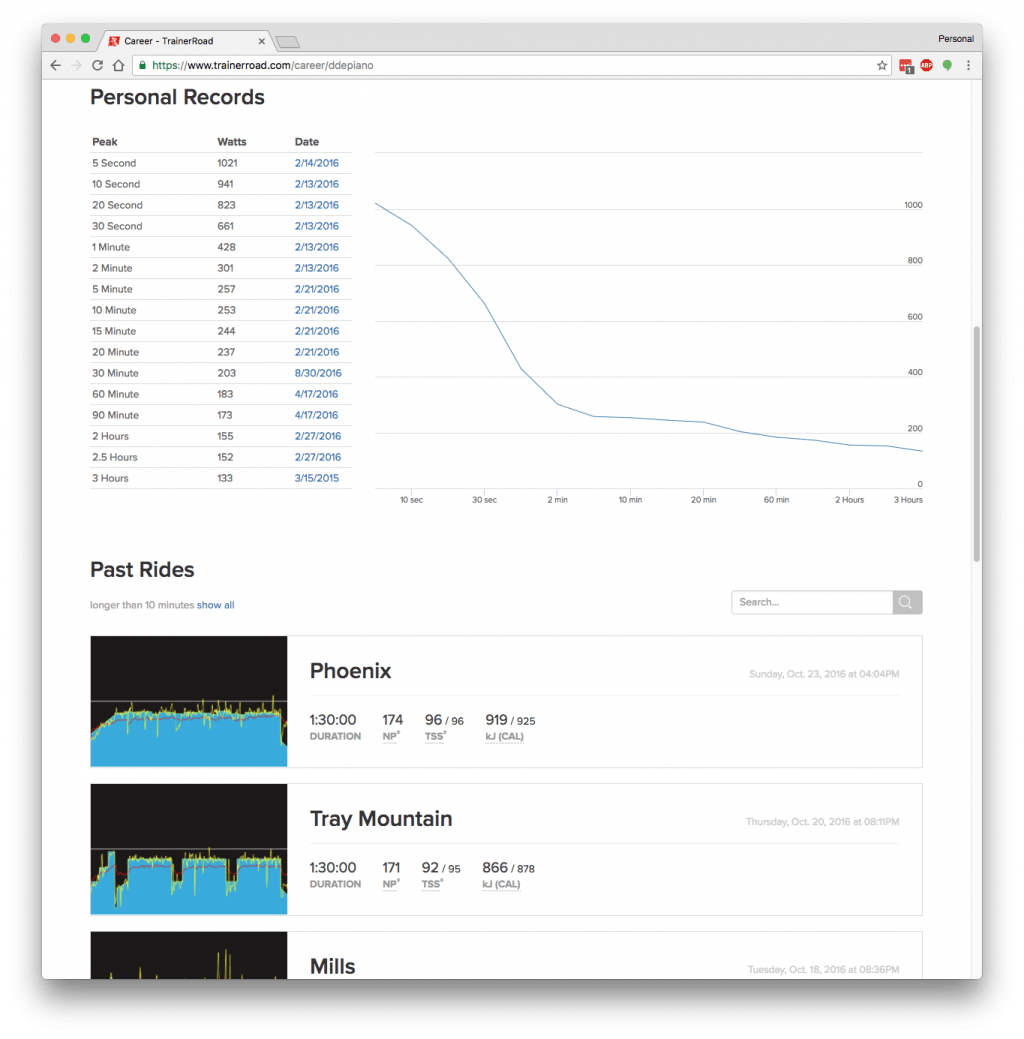Reload the TrainerRoad page

coord(97,65)
